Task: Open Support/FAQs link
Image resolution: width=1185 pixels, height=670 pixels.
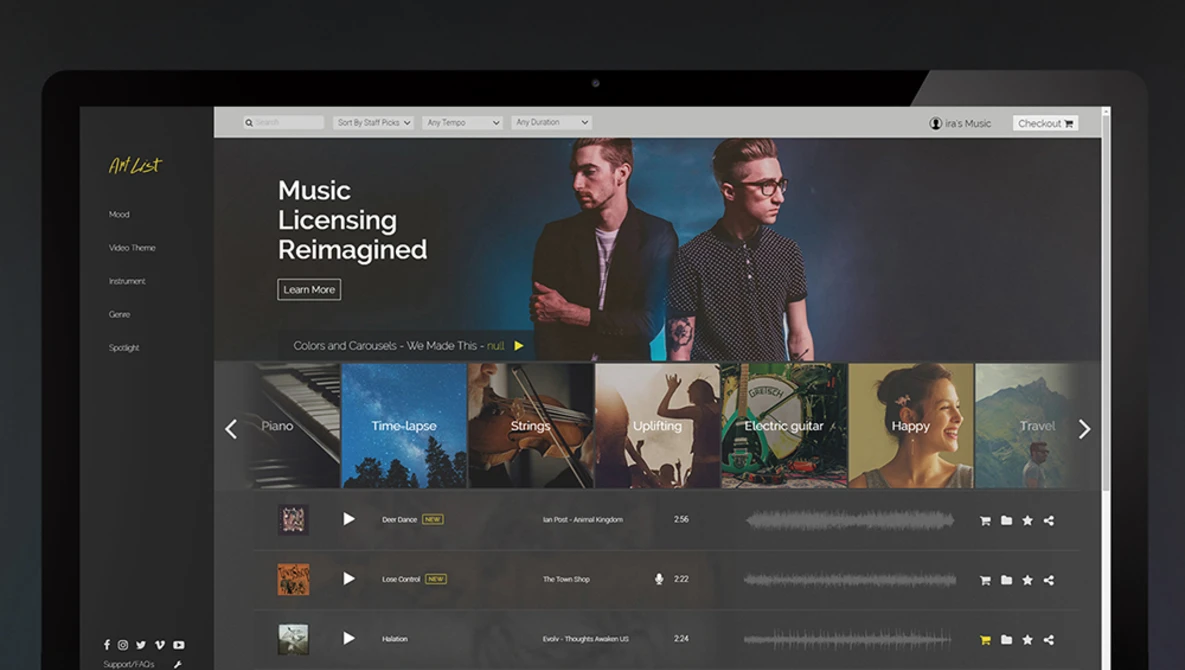Action: pyautogui.click(x=128, y=664)
